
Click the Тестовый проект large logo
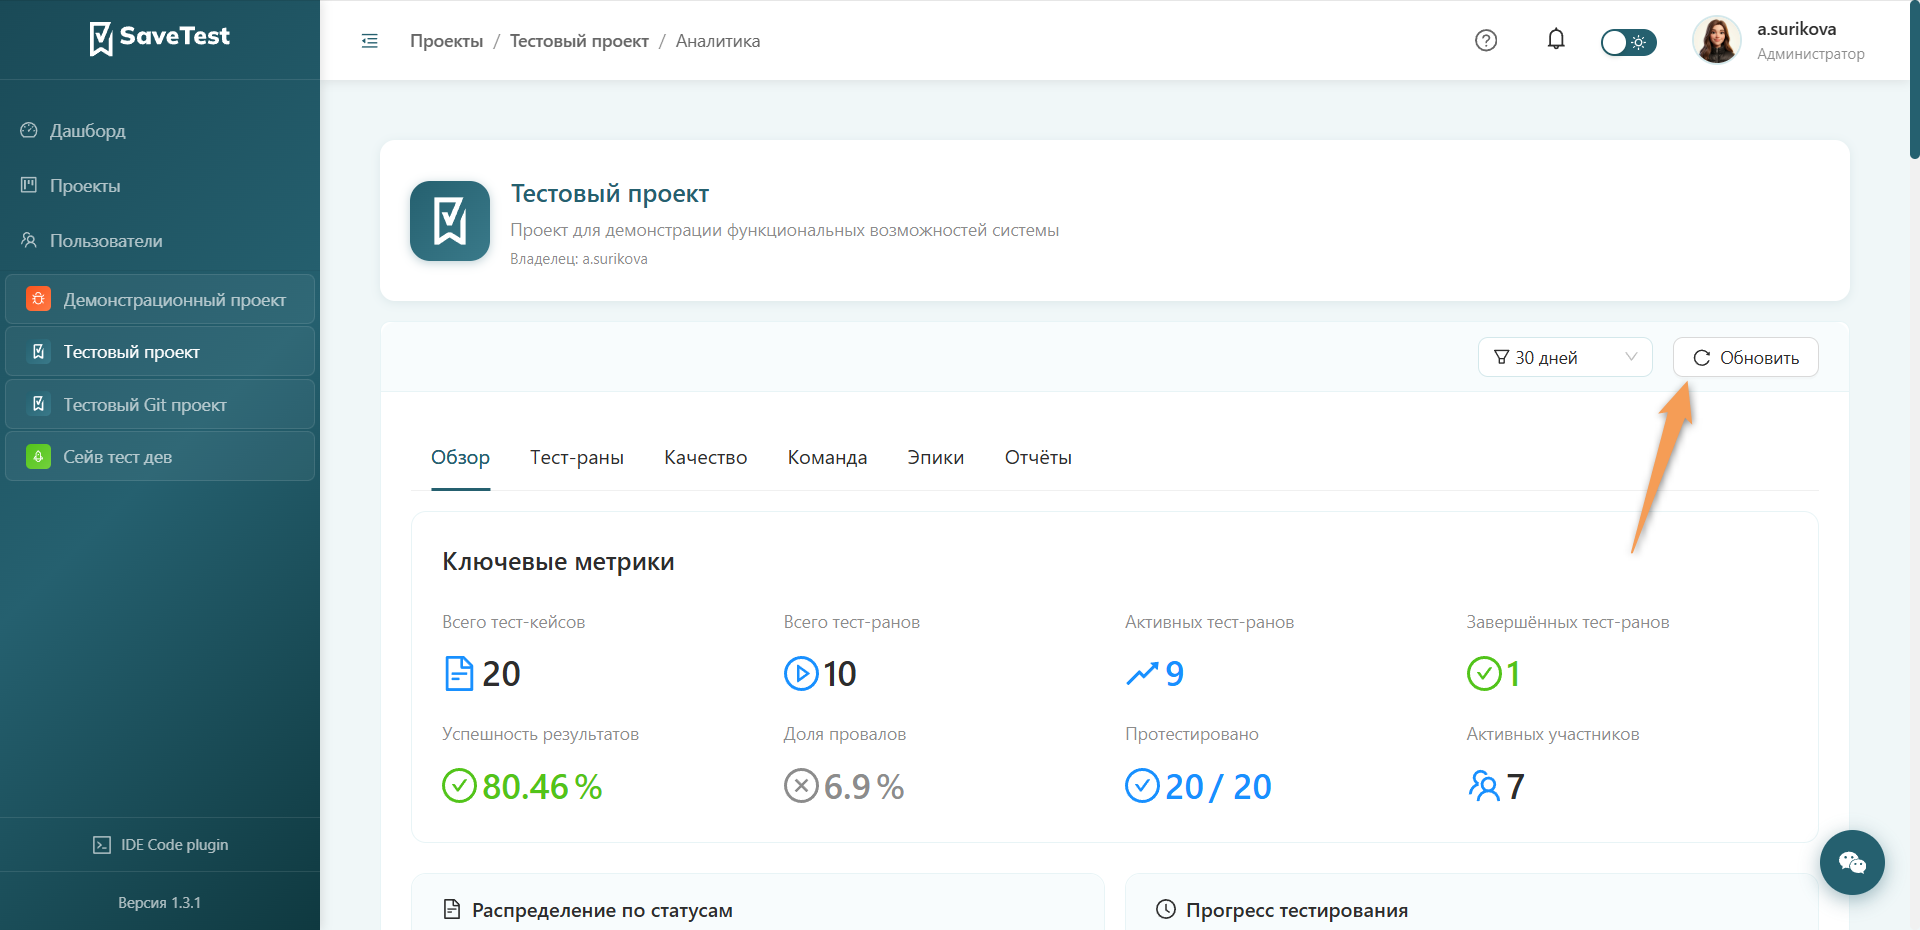pos(450,221)
